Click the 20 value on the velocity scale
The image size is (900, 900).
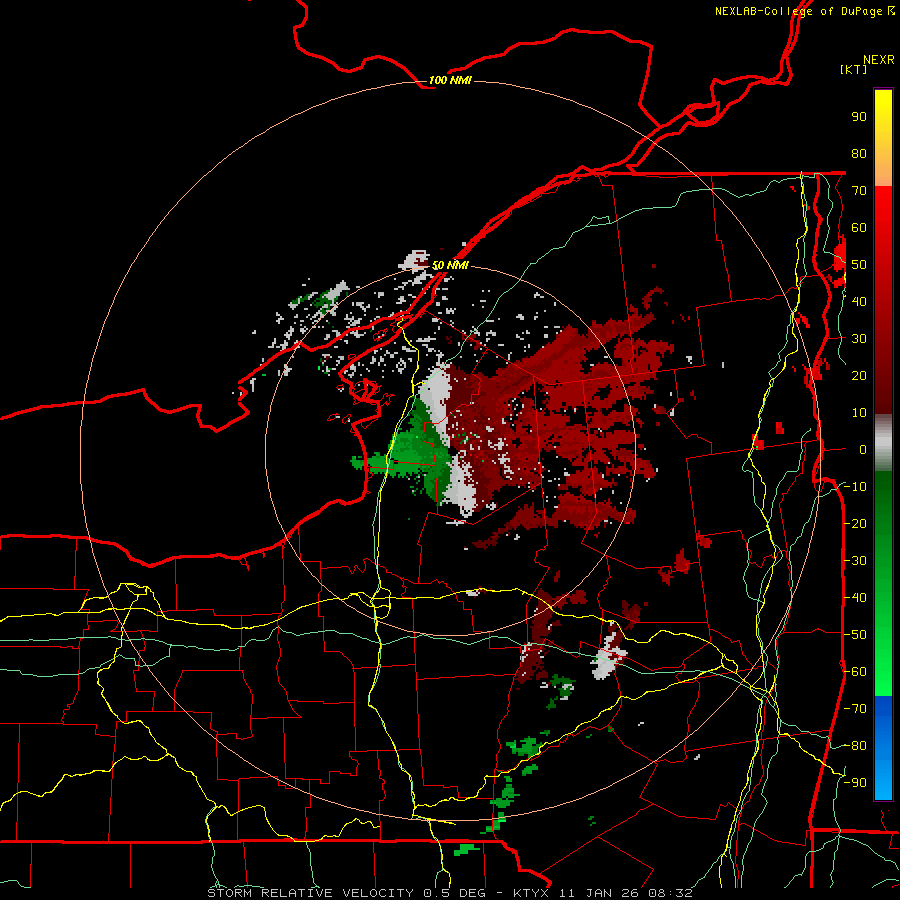click(x=859, y=376)
